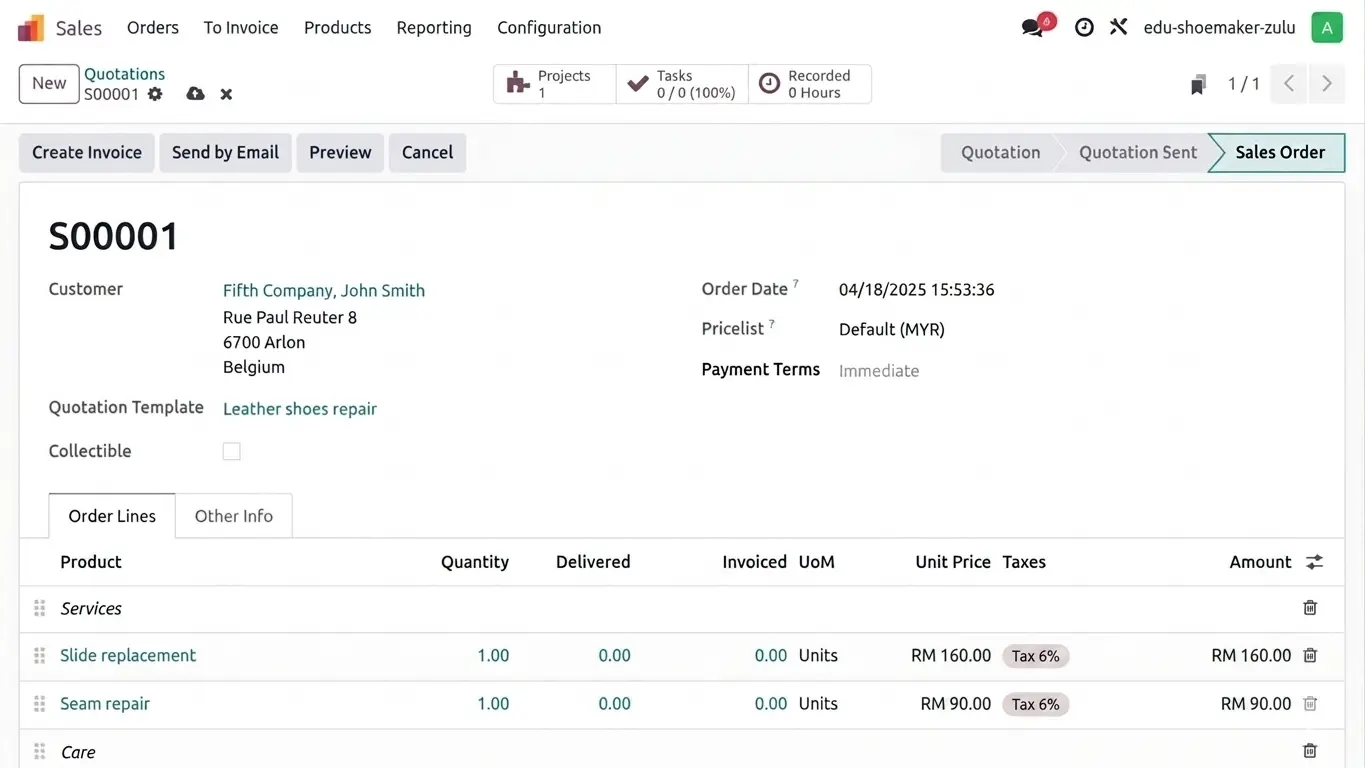Screen dimensions: 1365x768
Task: Open the chat messages icon
Action: tap(1033, 27)
